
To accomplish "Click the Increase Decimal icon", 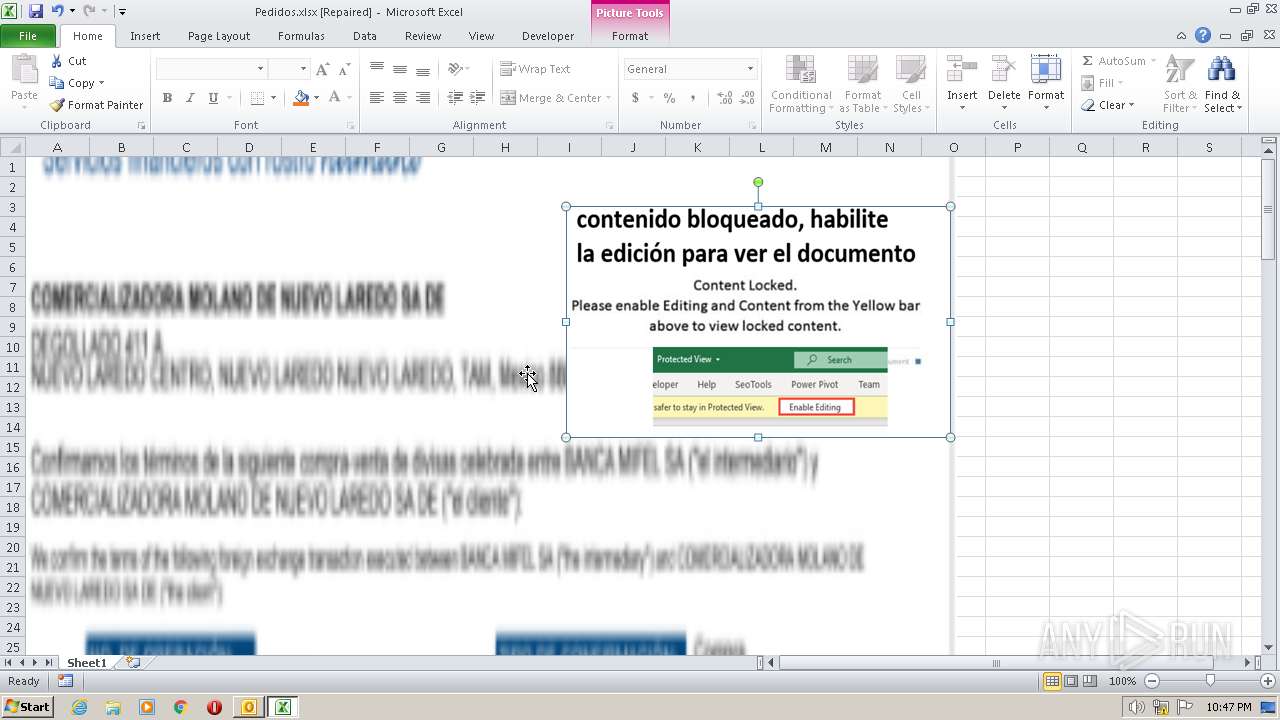I will point(724,98).
